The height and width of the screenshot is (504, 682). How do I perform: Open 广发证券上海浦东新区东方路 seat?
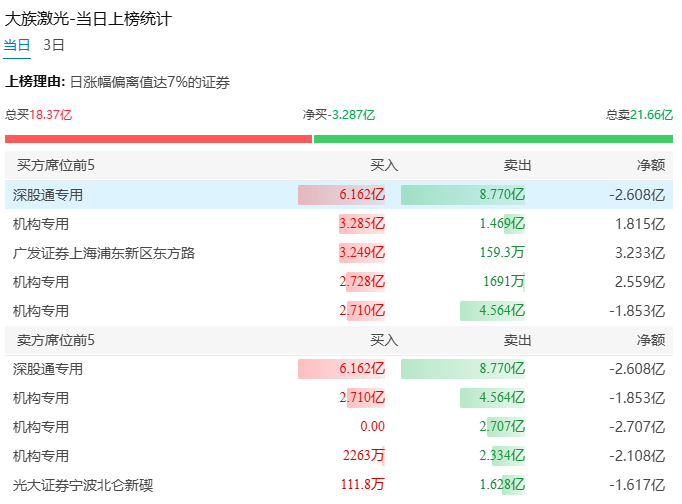coord(104,253)
